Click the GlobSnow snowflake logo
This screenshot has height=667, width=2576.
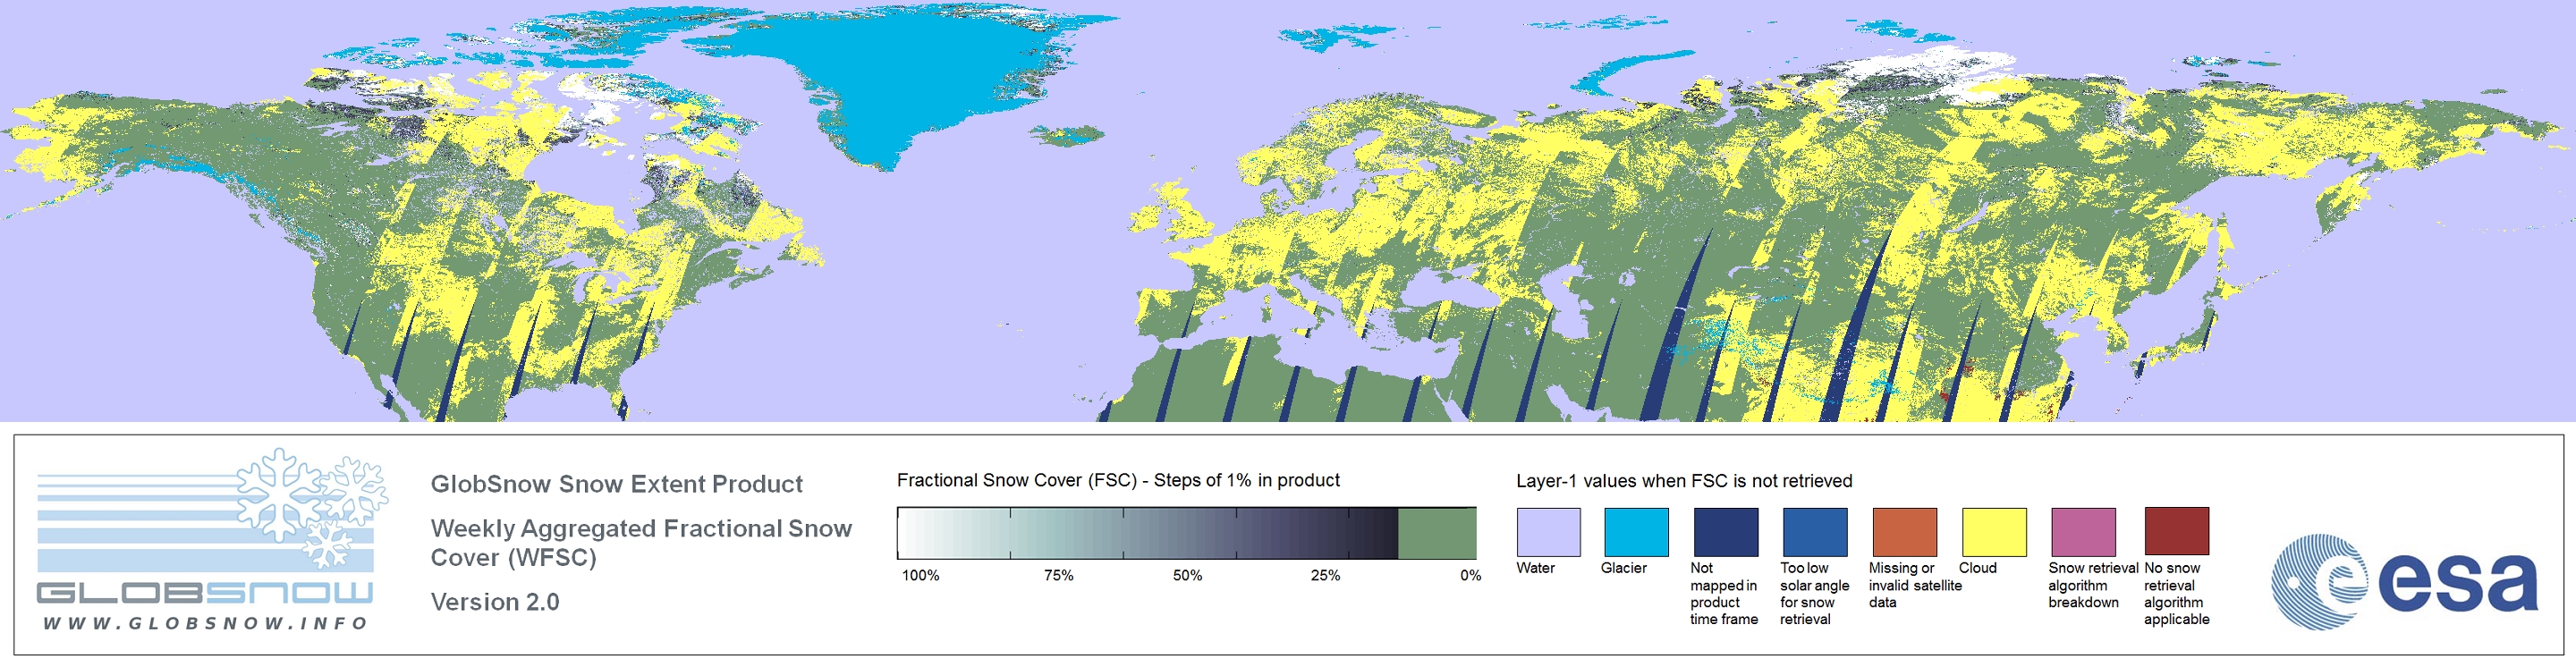[313, 508]
